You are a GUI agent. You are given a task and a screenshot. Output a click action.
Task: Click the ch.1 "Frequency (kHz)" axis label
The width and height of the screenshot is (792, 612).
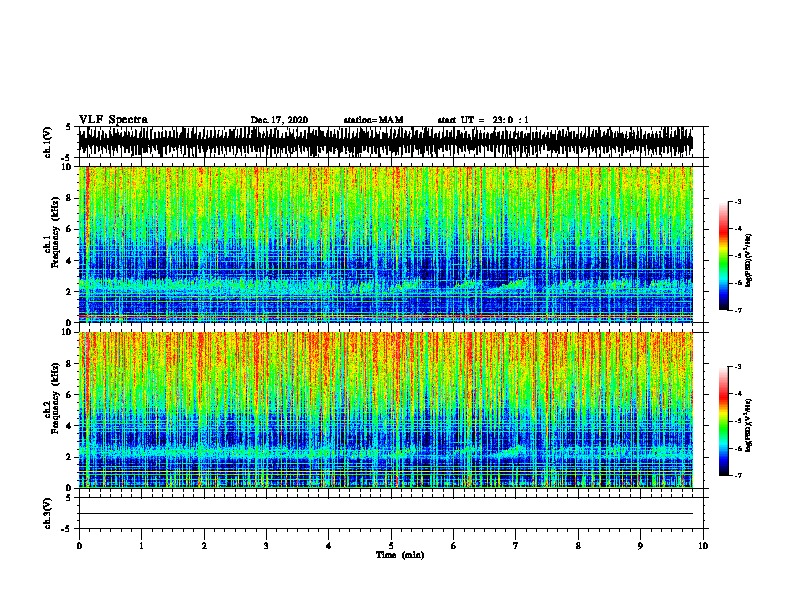pos(55,233)
